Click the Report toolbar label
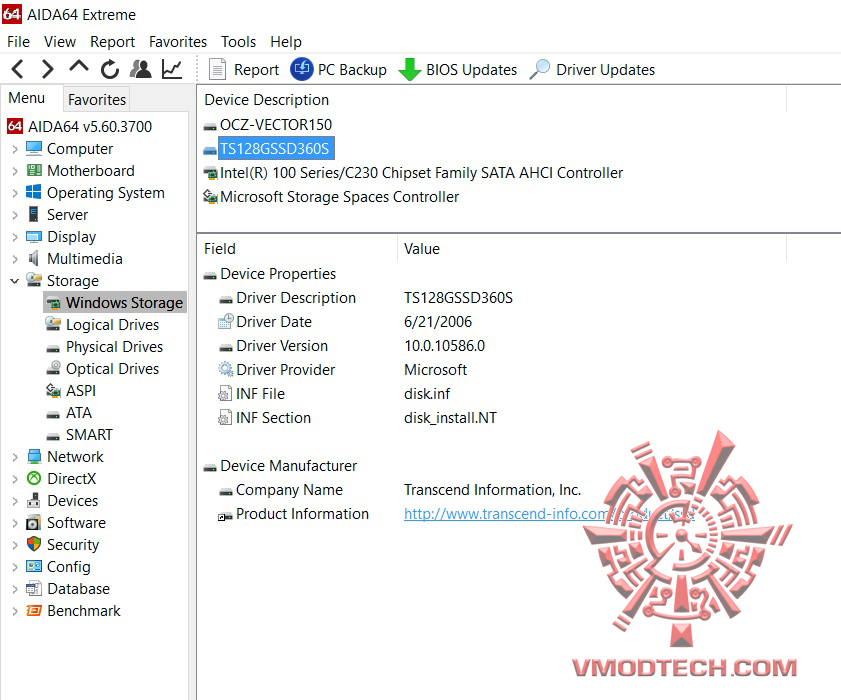The width and height of the screenshot is (841, 700). pos(256,70)
